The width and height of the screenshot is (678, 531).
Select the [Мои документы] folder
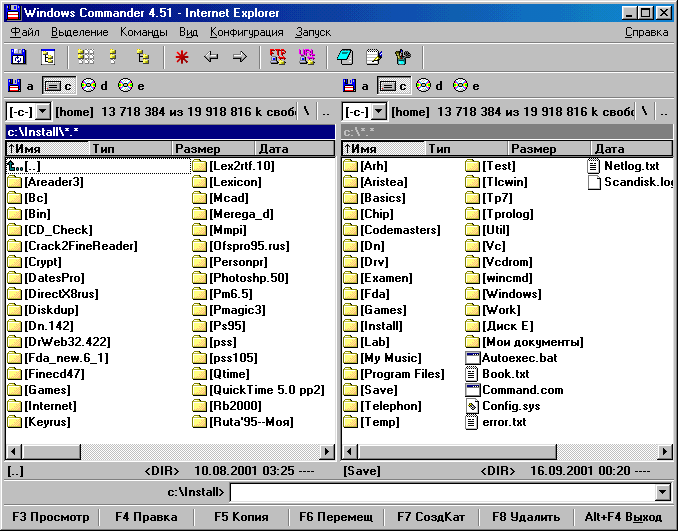tap(524, 342)
